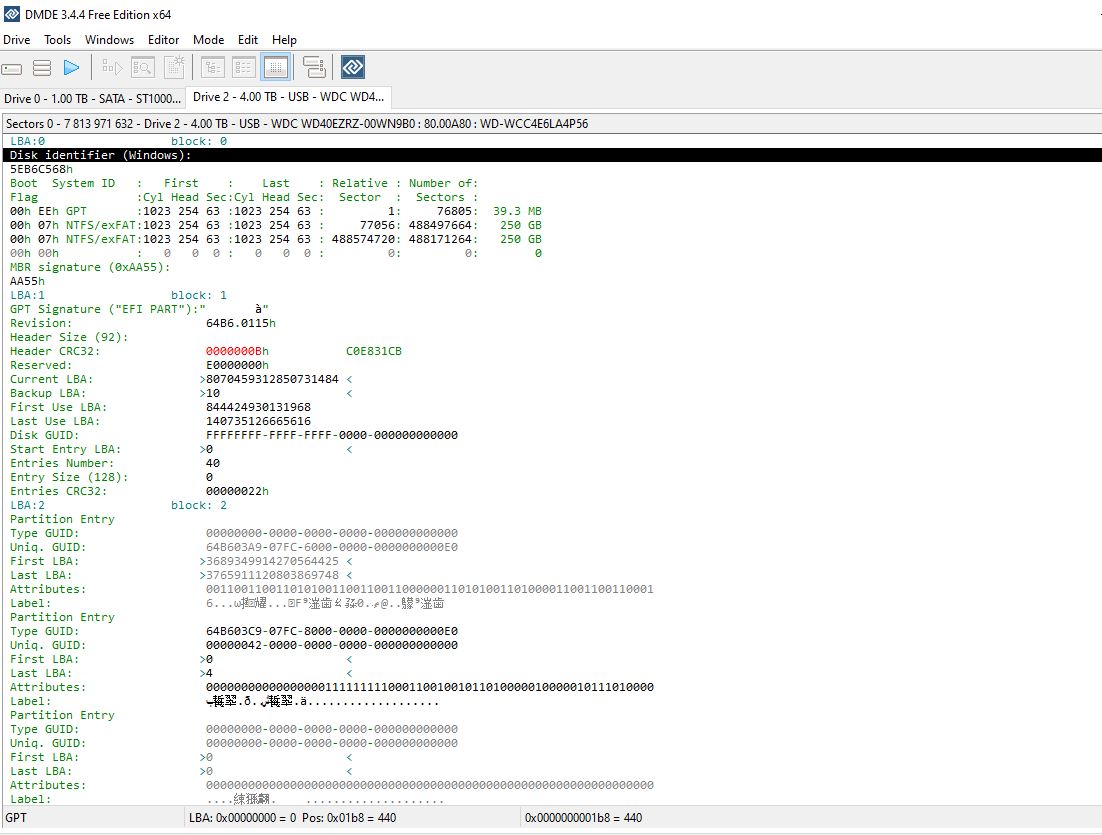Click the Copy Sectors toolbar icon
The height and width of the screenshot is (835, 1102).
(314, 67)
